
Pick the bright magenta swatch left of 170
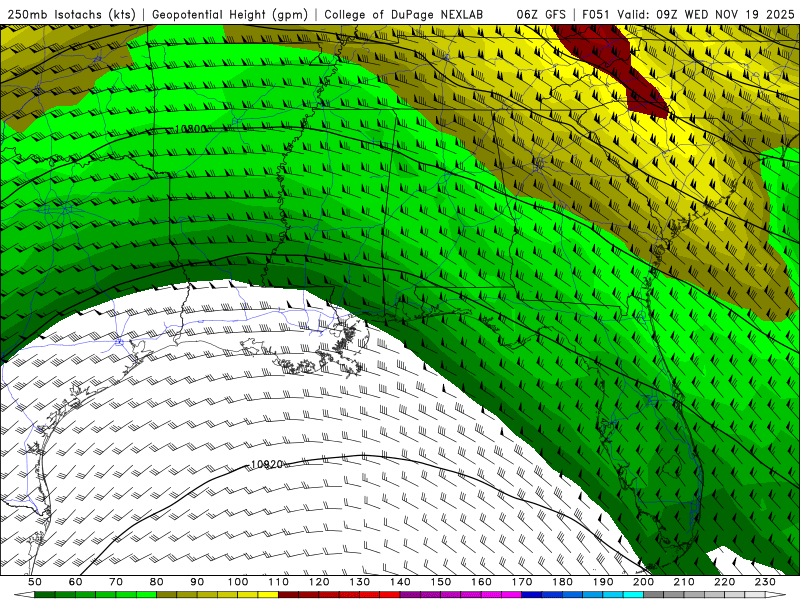click(x=511, y=595)
